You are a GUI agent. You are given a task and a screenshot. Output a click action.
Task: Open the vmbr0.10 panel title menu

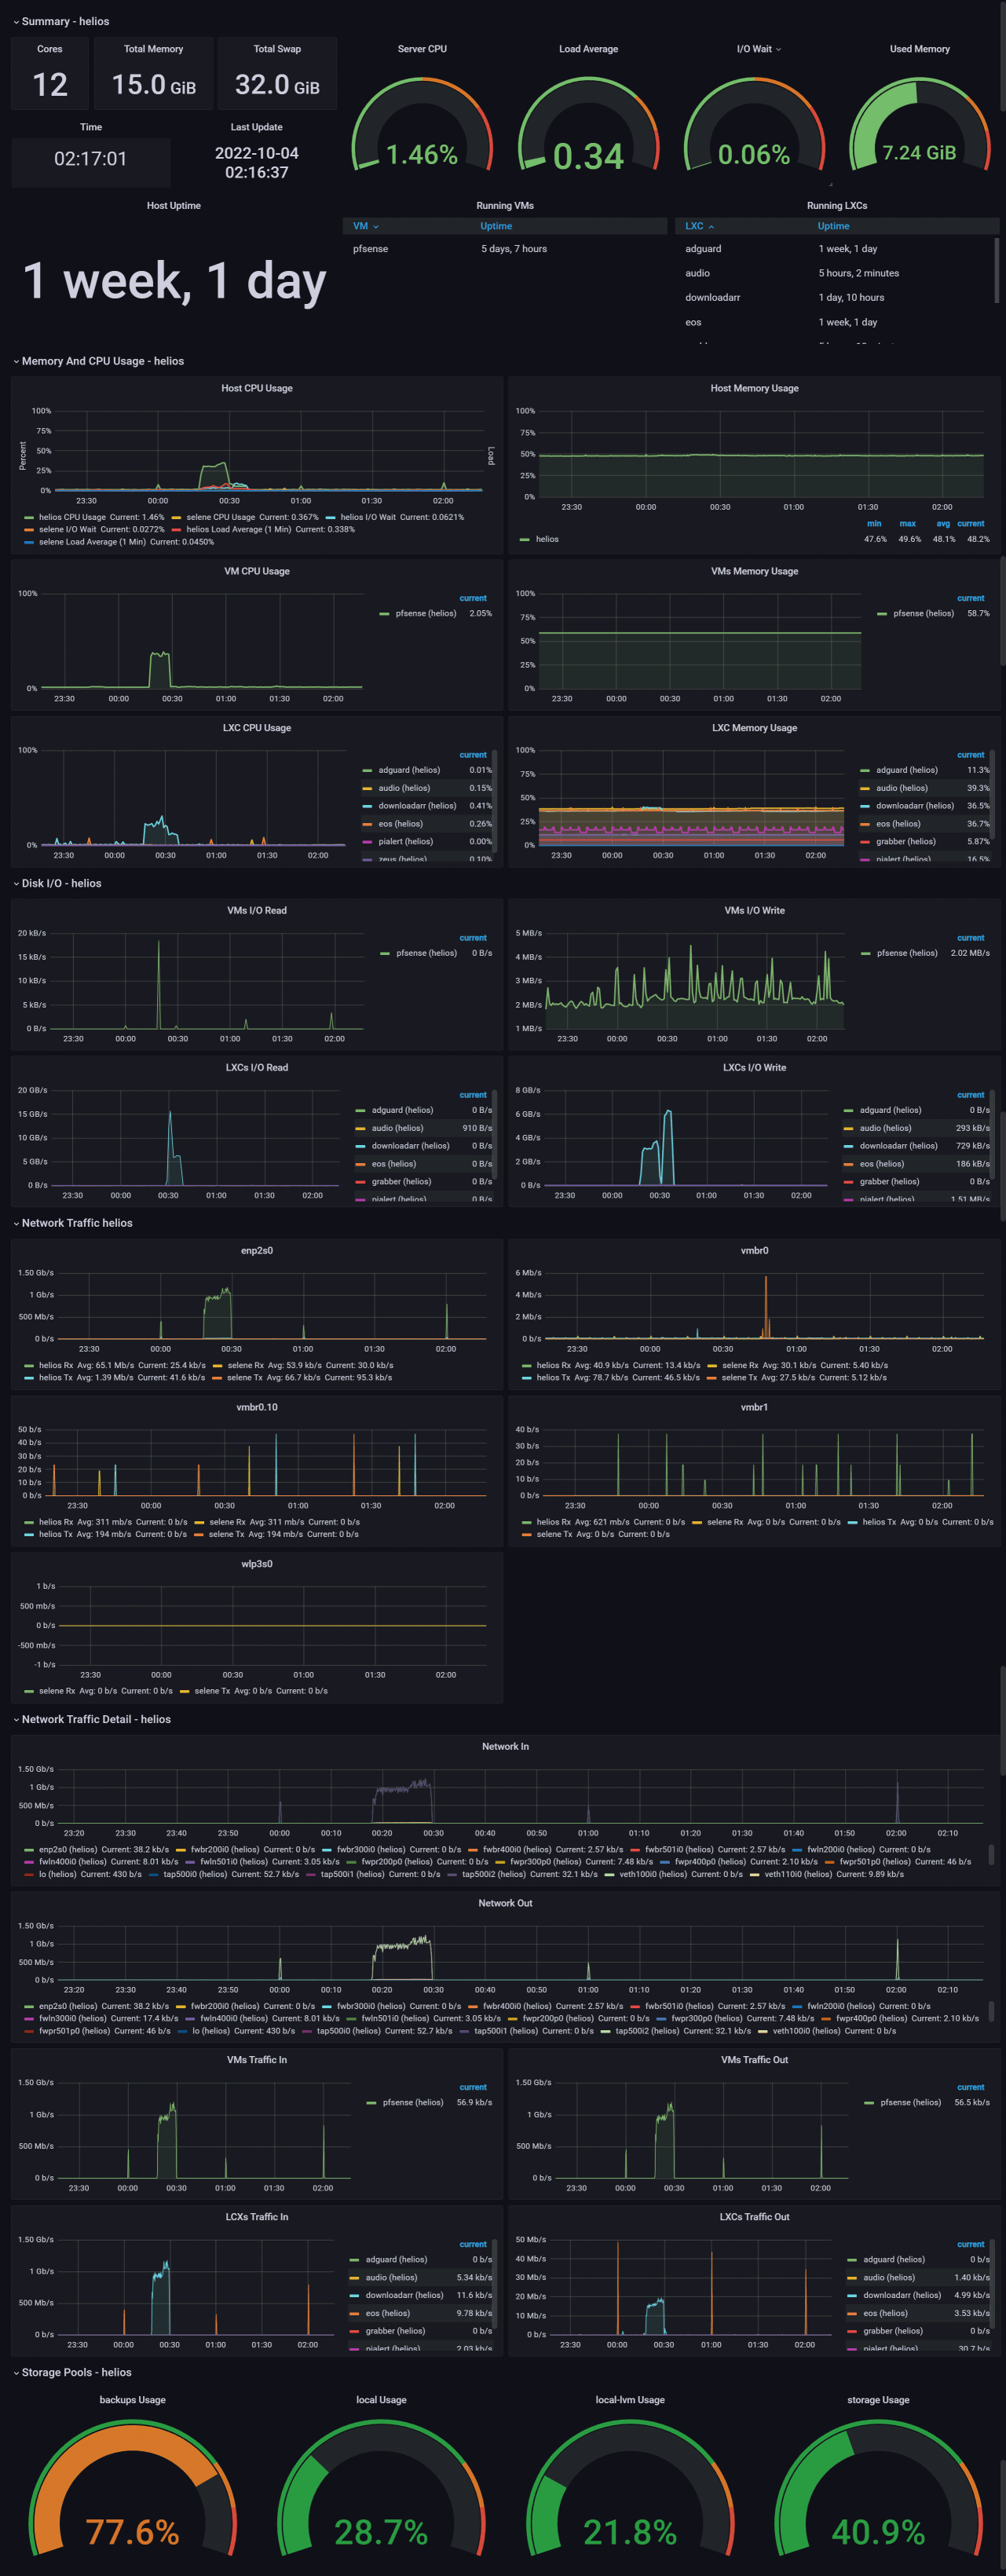coord(257,1407)
